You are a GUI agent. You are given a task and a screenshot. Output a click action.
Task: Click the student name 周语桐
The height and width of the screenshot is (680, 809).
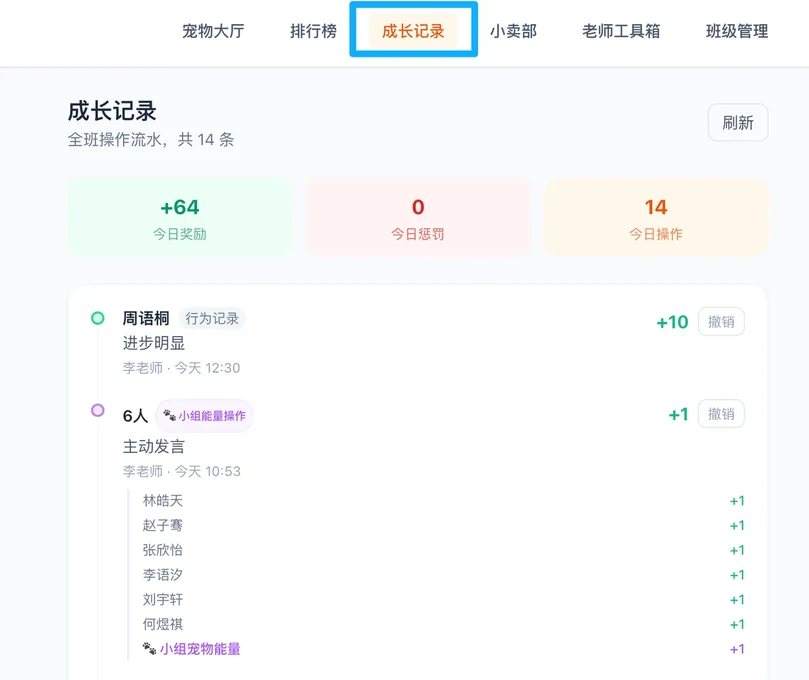(x=146, y=319)
